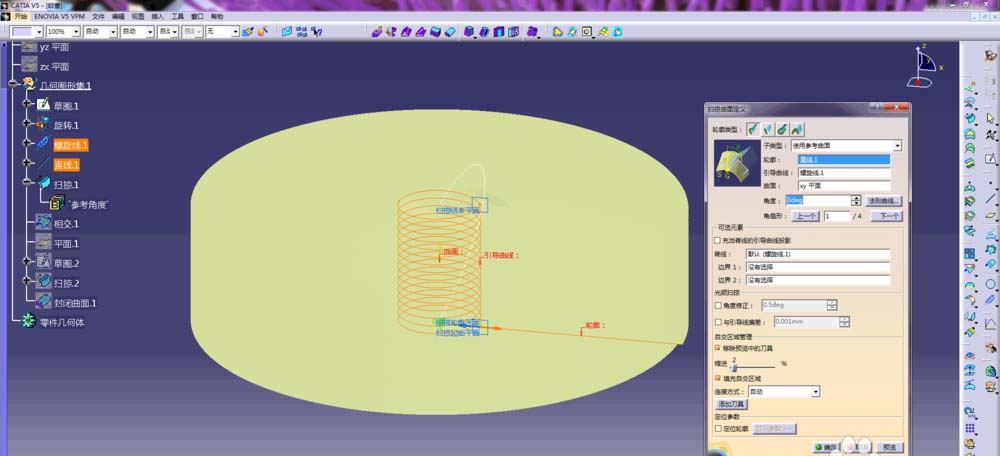Viewport: 1000px width, 456px height.
Task: Open the 工具 menu
Action: click(177, 16)
